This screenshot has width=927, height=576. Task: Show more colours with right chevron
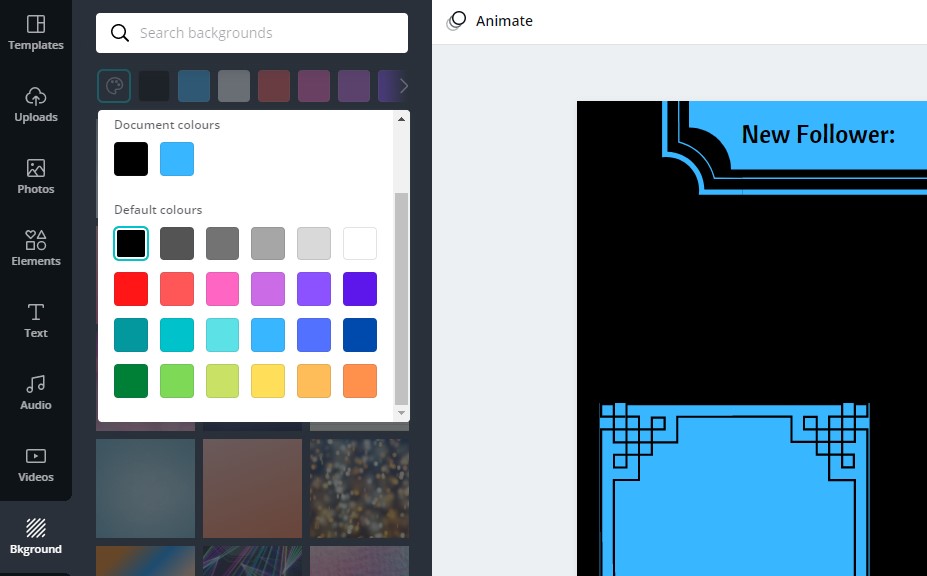click(x=403, y=86)
